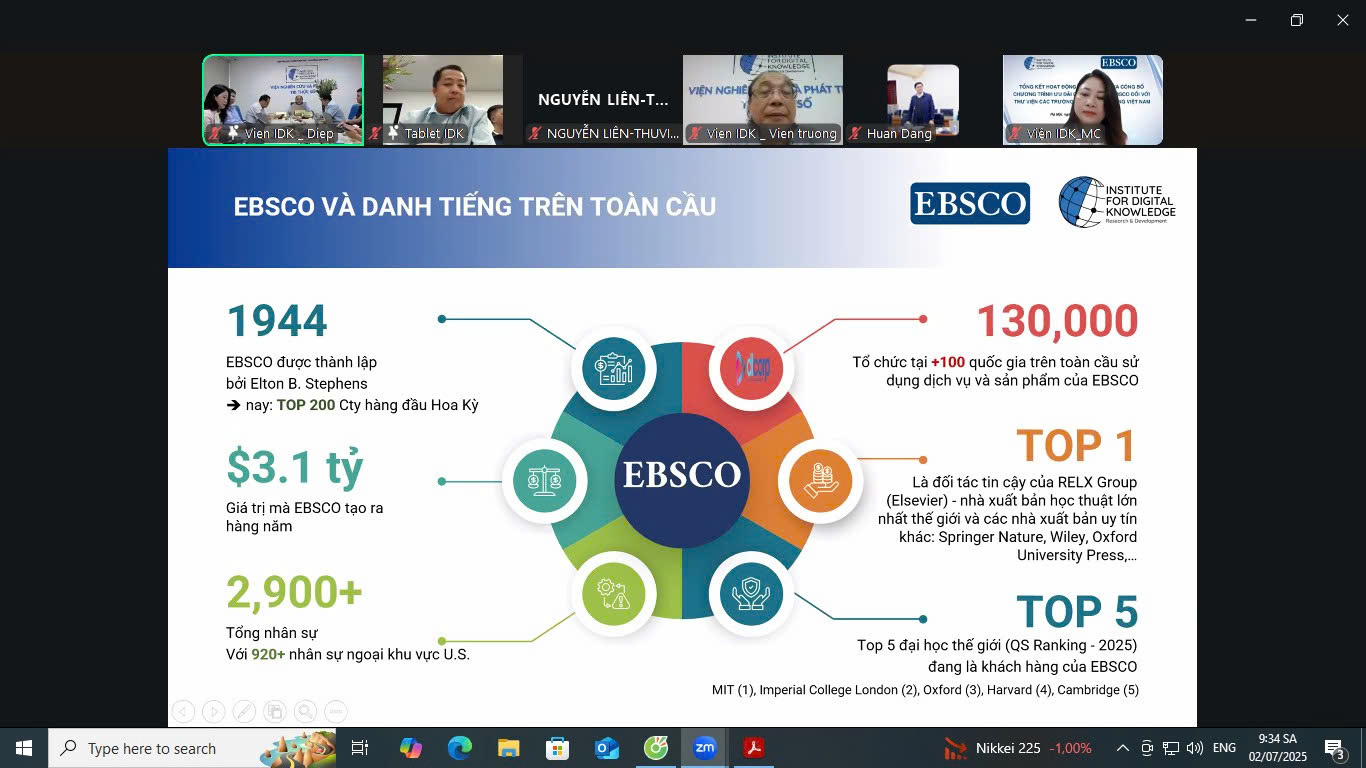Launch Copilot from the taskbar
This screenshot has height=768, width=1366.
pos(411,748)
